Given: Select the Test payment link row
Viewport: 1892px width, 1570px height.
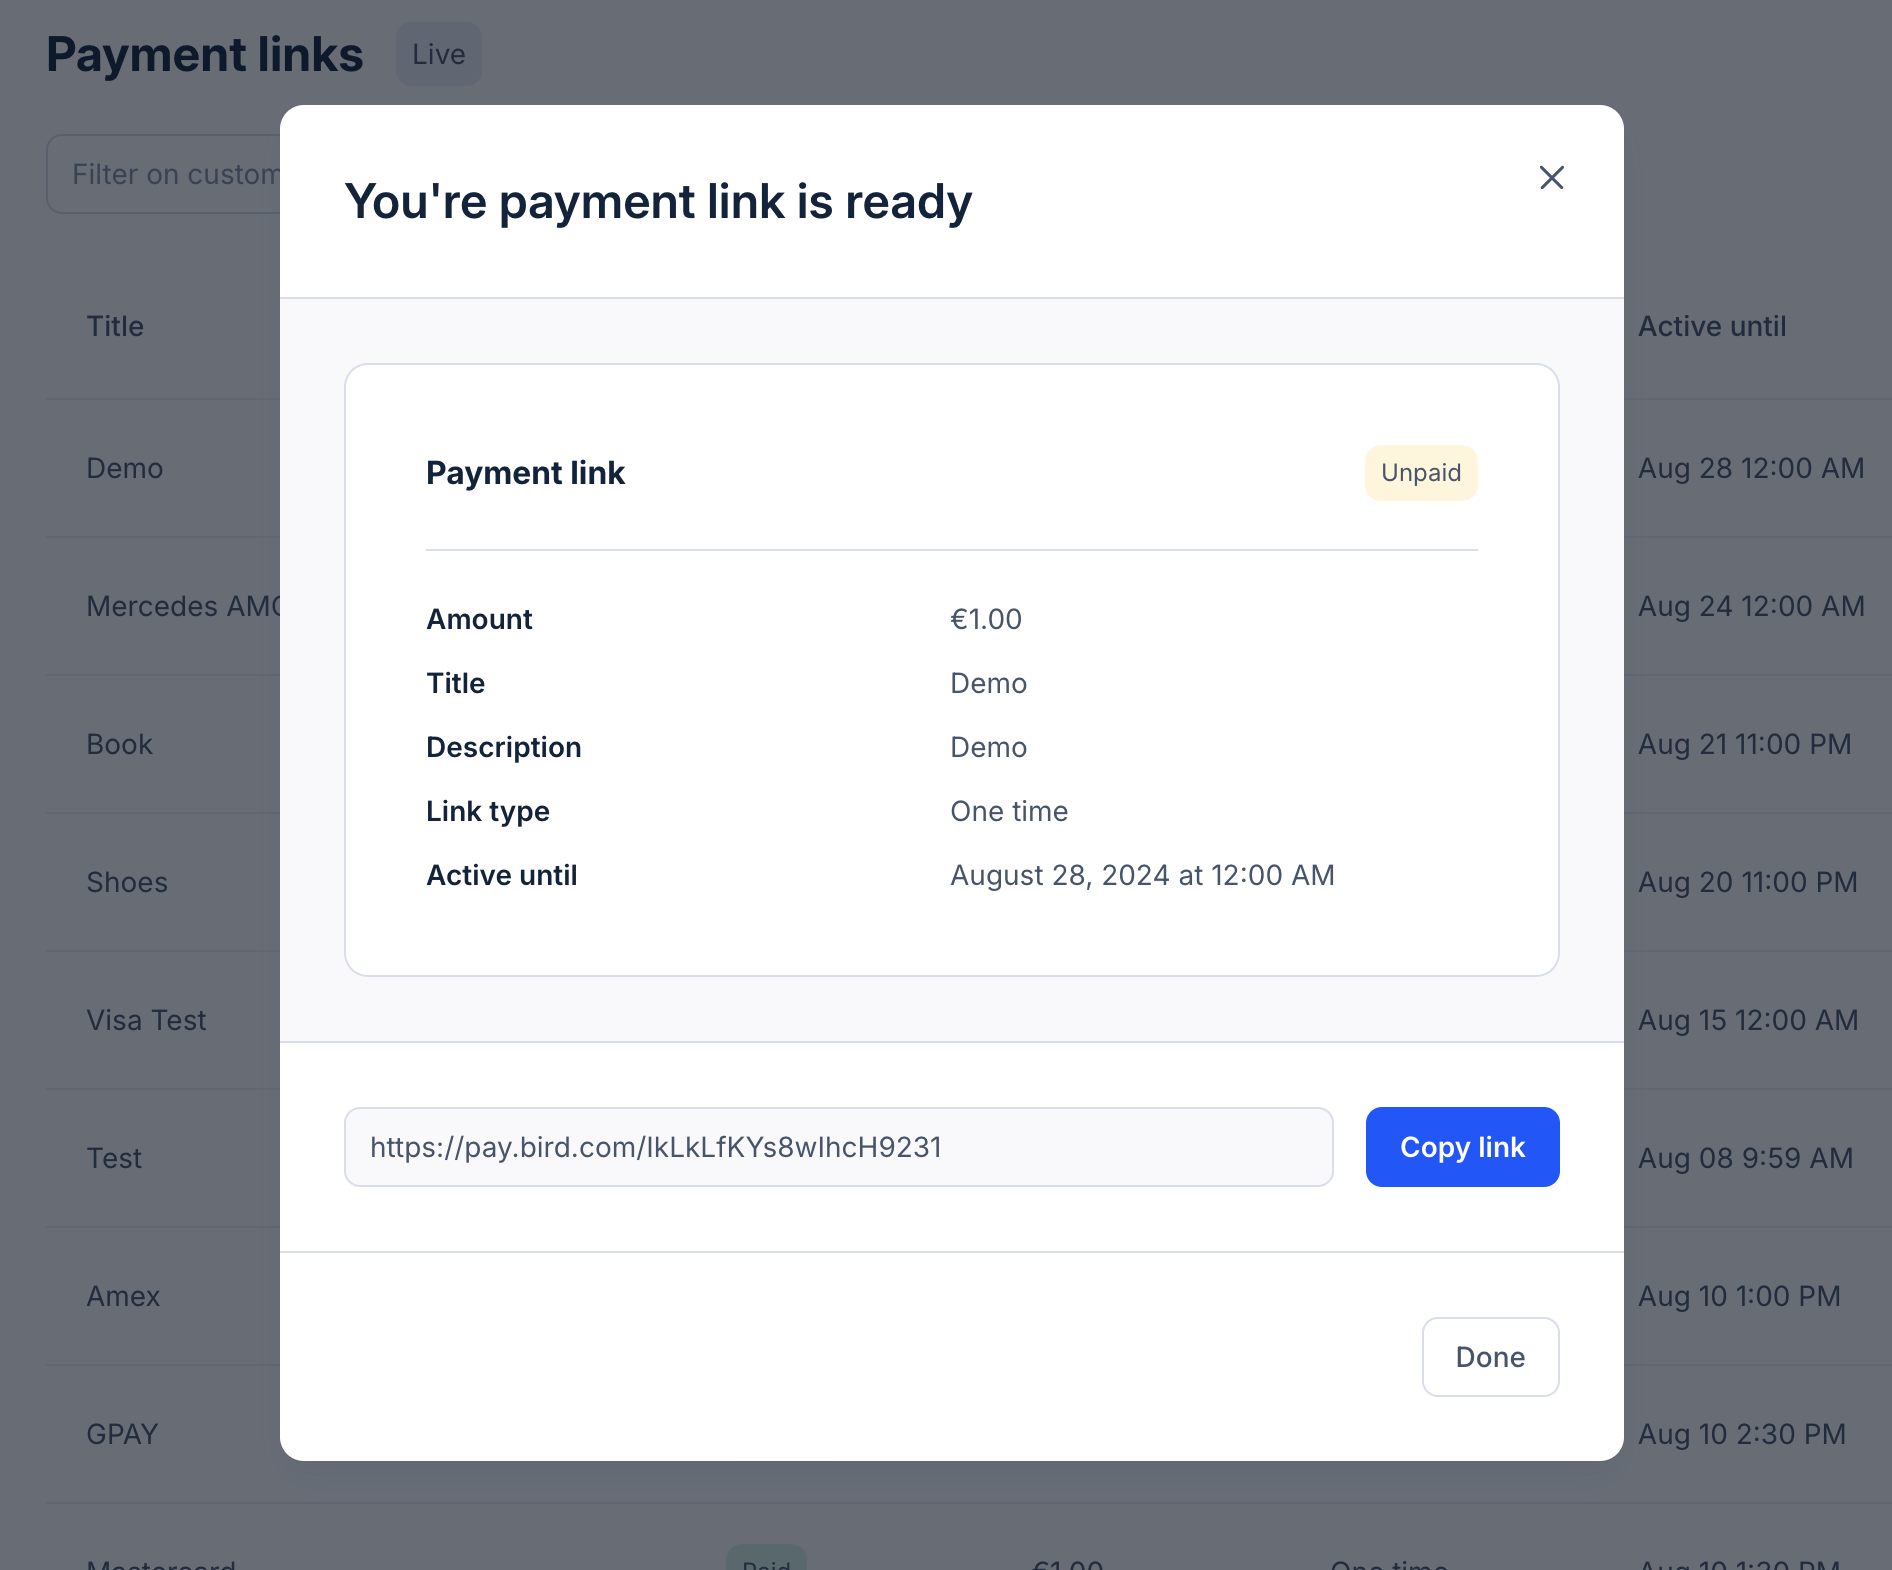Looking at the screenshot, I should click(x=114, y=1158).
